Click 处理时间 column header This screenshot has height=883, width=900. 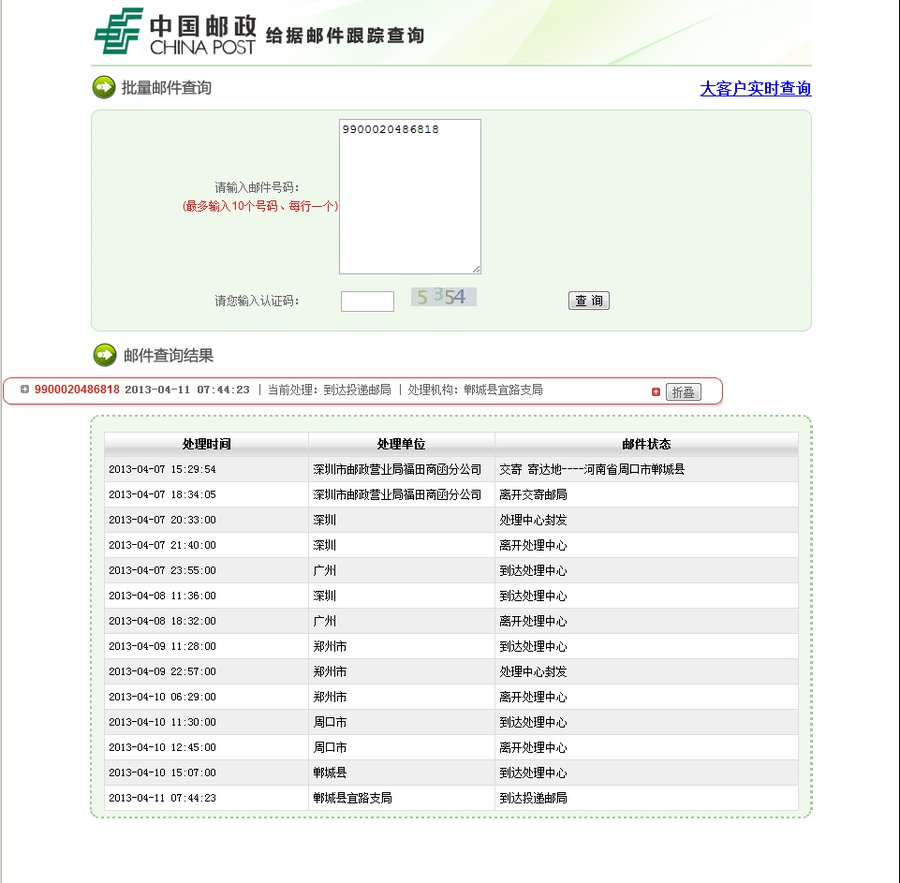click(x=207, y=444)
